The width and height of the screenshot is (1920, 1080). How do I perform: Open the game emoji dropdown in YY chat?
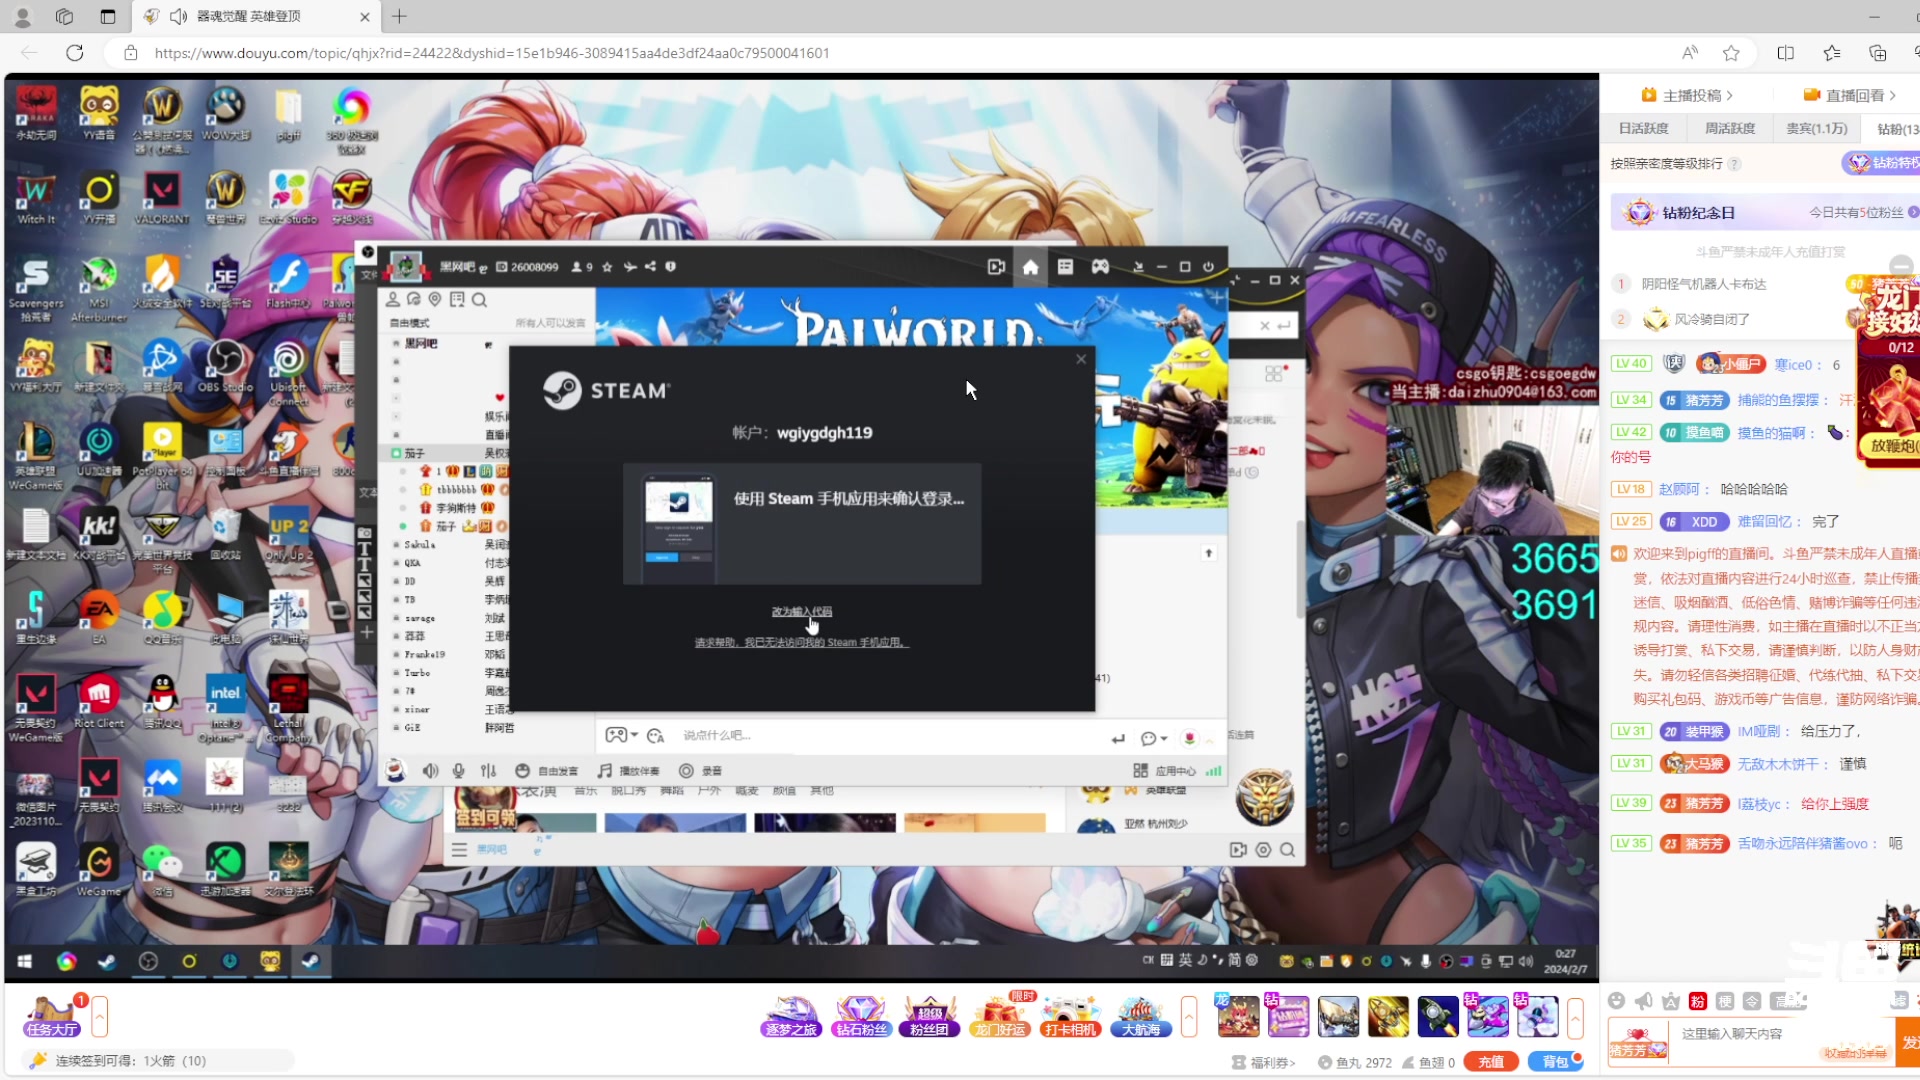coord(621,735)
